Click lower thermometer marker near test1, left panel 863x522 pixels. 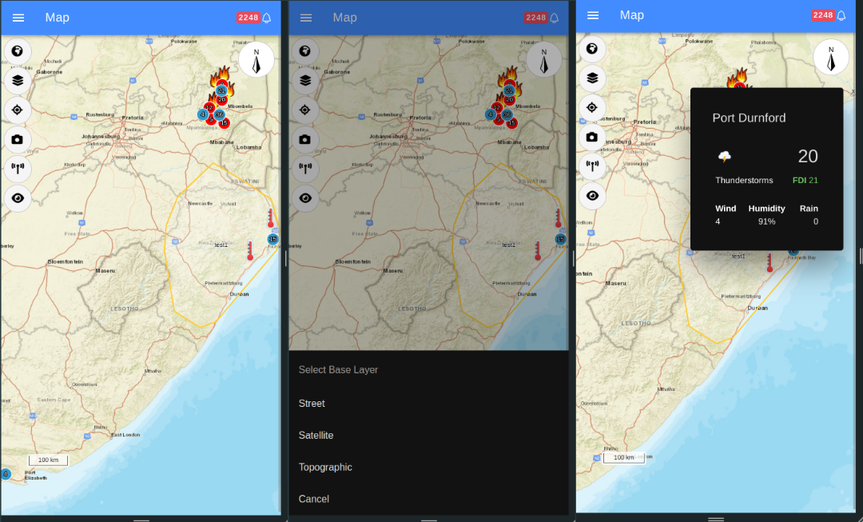250,251
